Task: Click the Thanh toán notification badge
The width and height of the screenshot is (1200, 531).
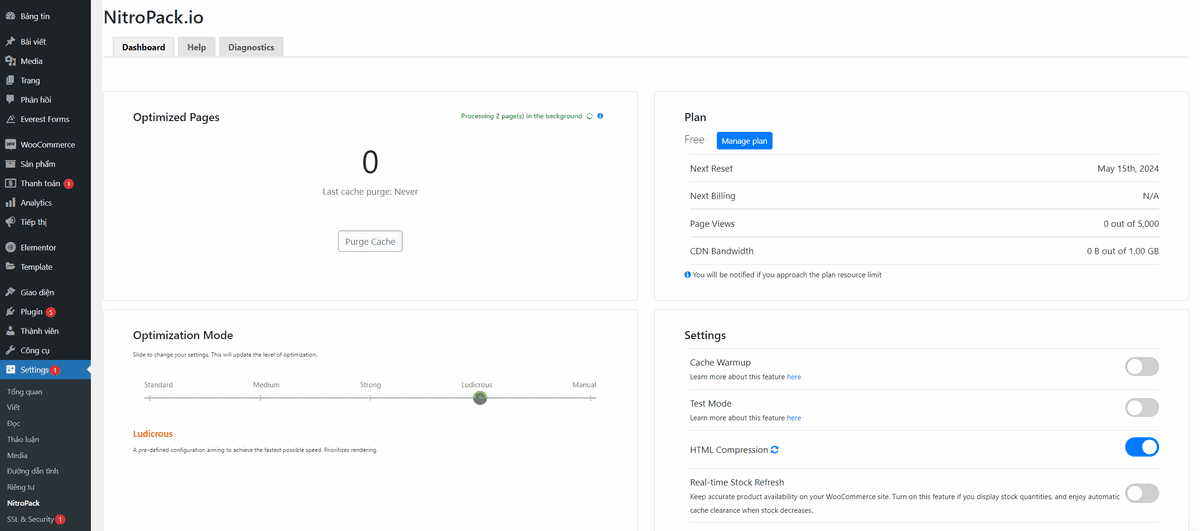Action: pos(69,183)
